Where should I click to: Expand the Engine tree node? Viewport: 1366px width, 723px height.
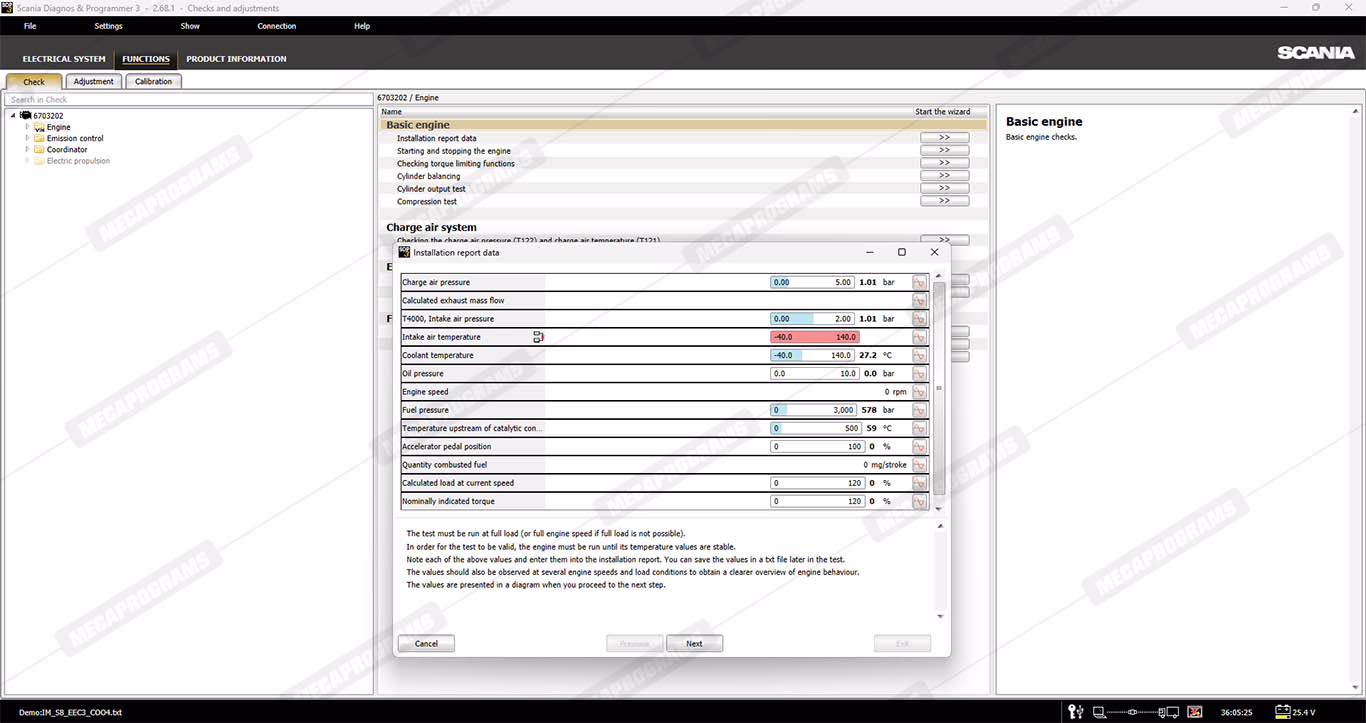[28, 127]
